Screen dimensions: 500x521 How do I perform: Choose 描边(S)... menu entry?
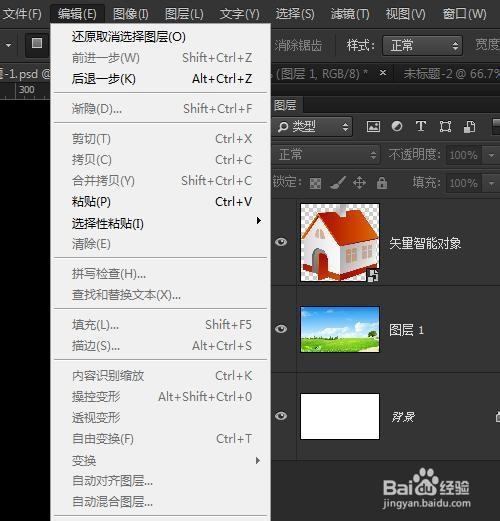[161, 346]
